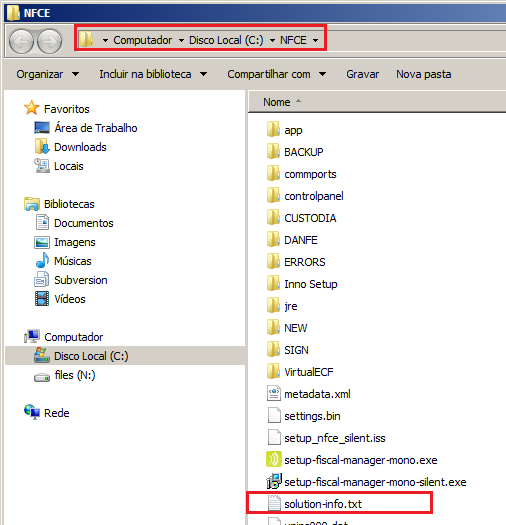
Task: Open the Compartilhar com dropdown arrow
Action: tap(322, 74)
